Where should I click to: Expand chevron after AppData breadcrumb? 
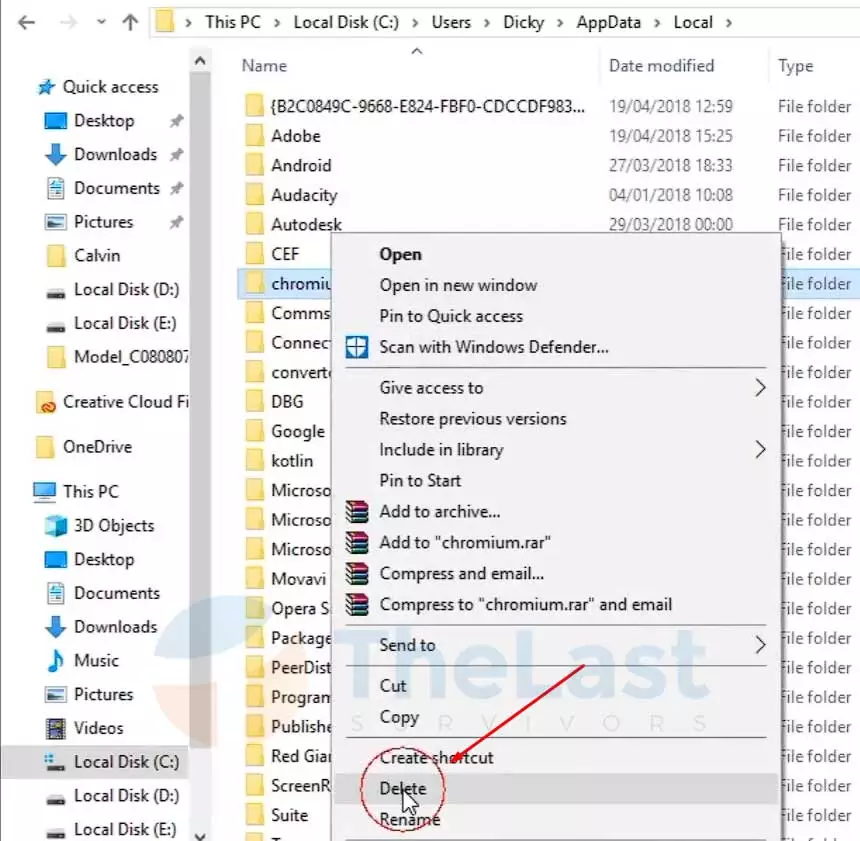(657, 22)
